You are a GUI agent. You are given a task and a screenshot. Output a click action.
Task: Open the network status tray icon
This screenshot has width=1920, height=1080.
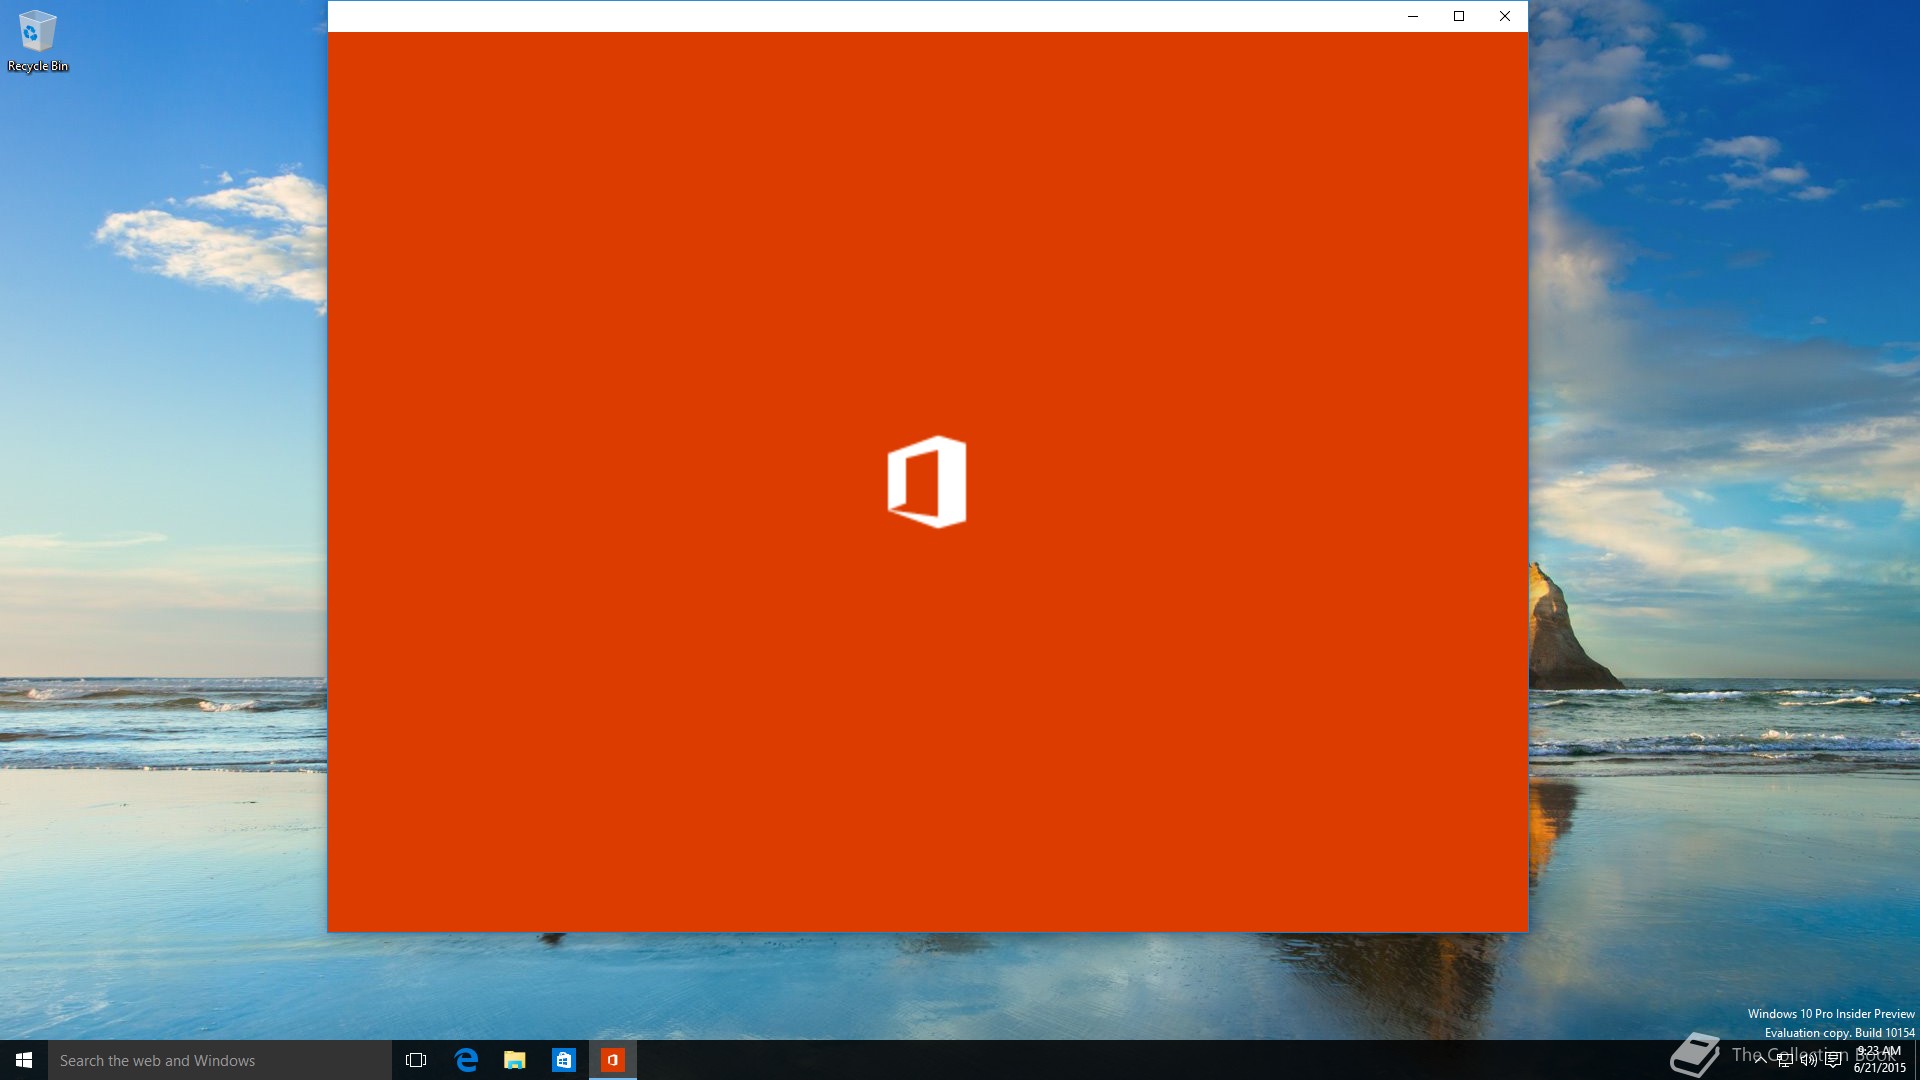pos(1785,1060)
